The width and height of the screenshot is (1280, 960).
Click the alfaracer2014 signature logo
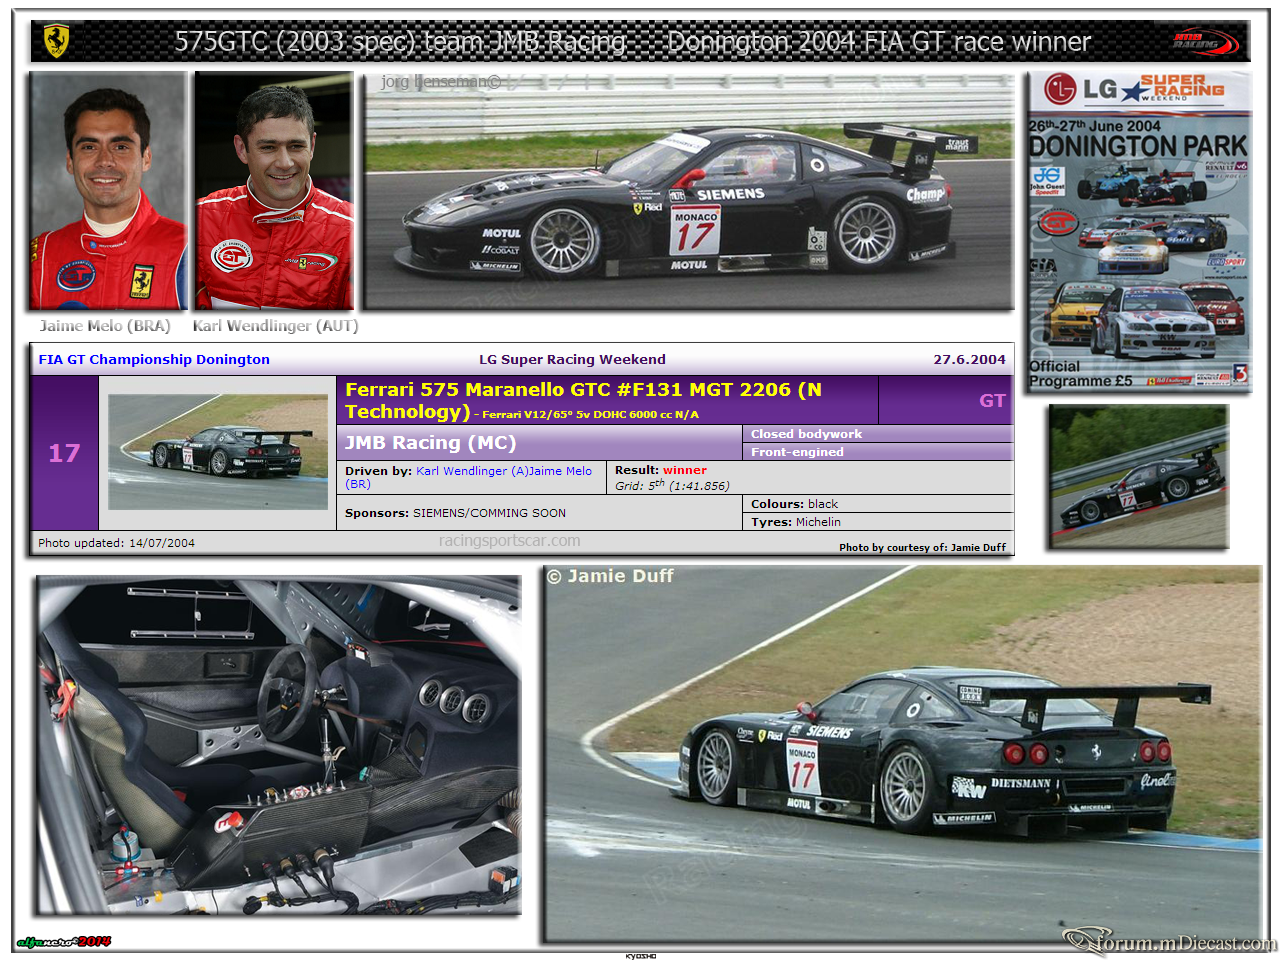click(x=64, y=942)
